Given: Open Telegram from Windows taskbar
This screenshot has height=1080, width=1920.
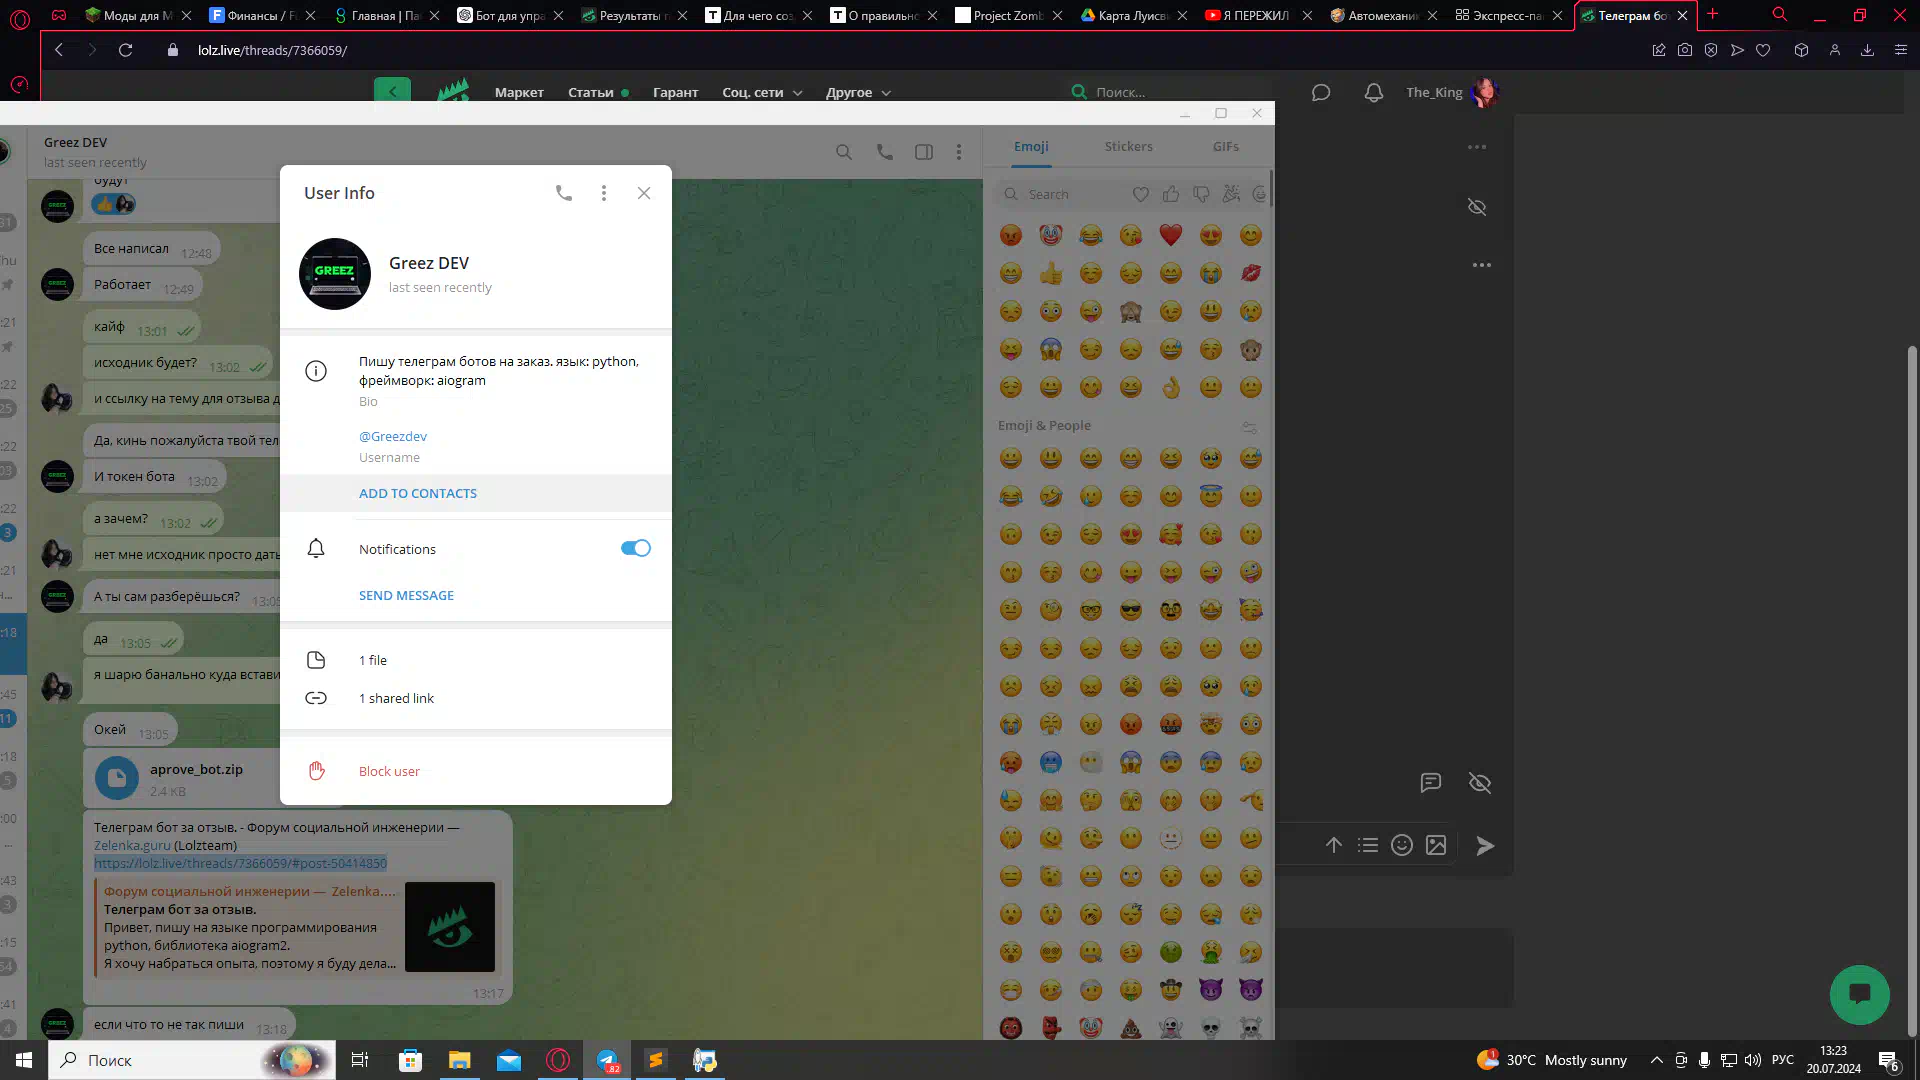Looking at the screenshot, I should [607, 1060].
